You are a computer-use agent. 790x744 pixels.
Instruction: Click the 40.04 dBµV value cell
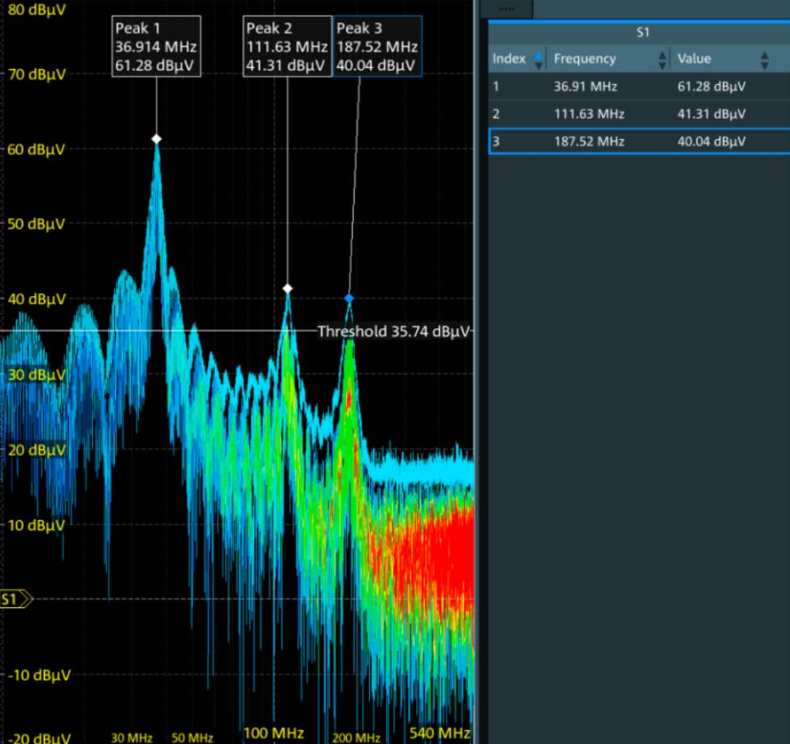click(711, 141)
